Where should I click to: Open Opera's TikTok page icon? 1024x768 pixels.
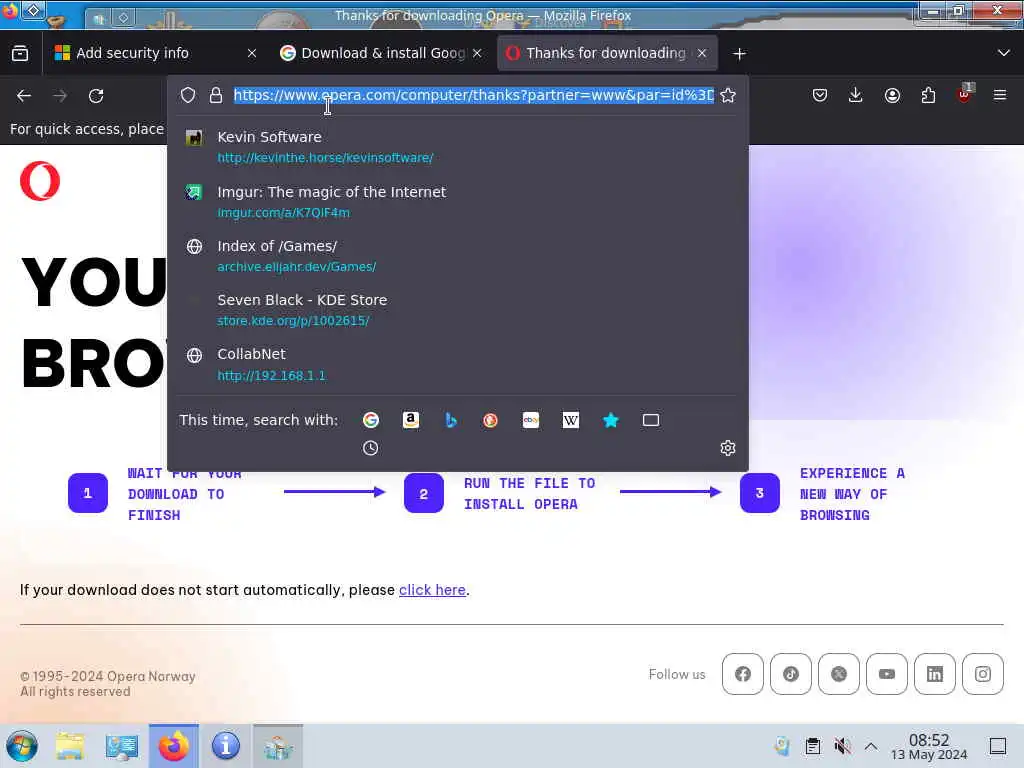coord(791,674)
